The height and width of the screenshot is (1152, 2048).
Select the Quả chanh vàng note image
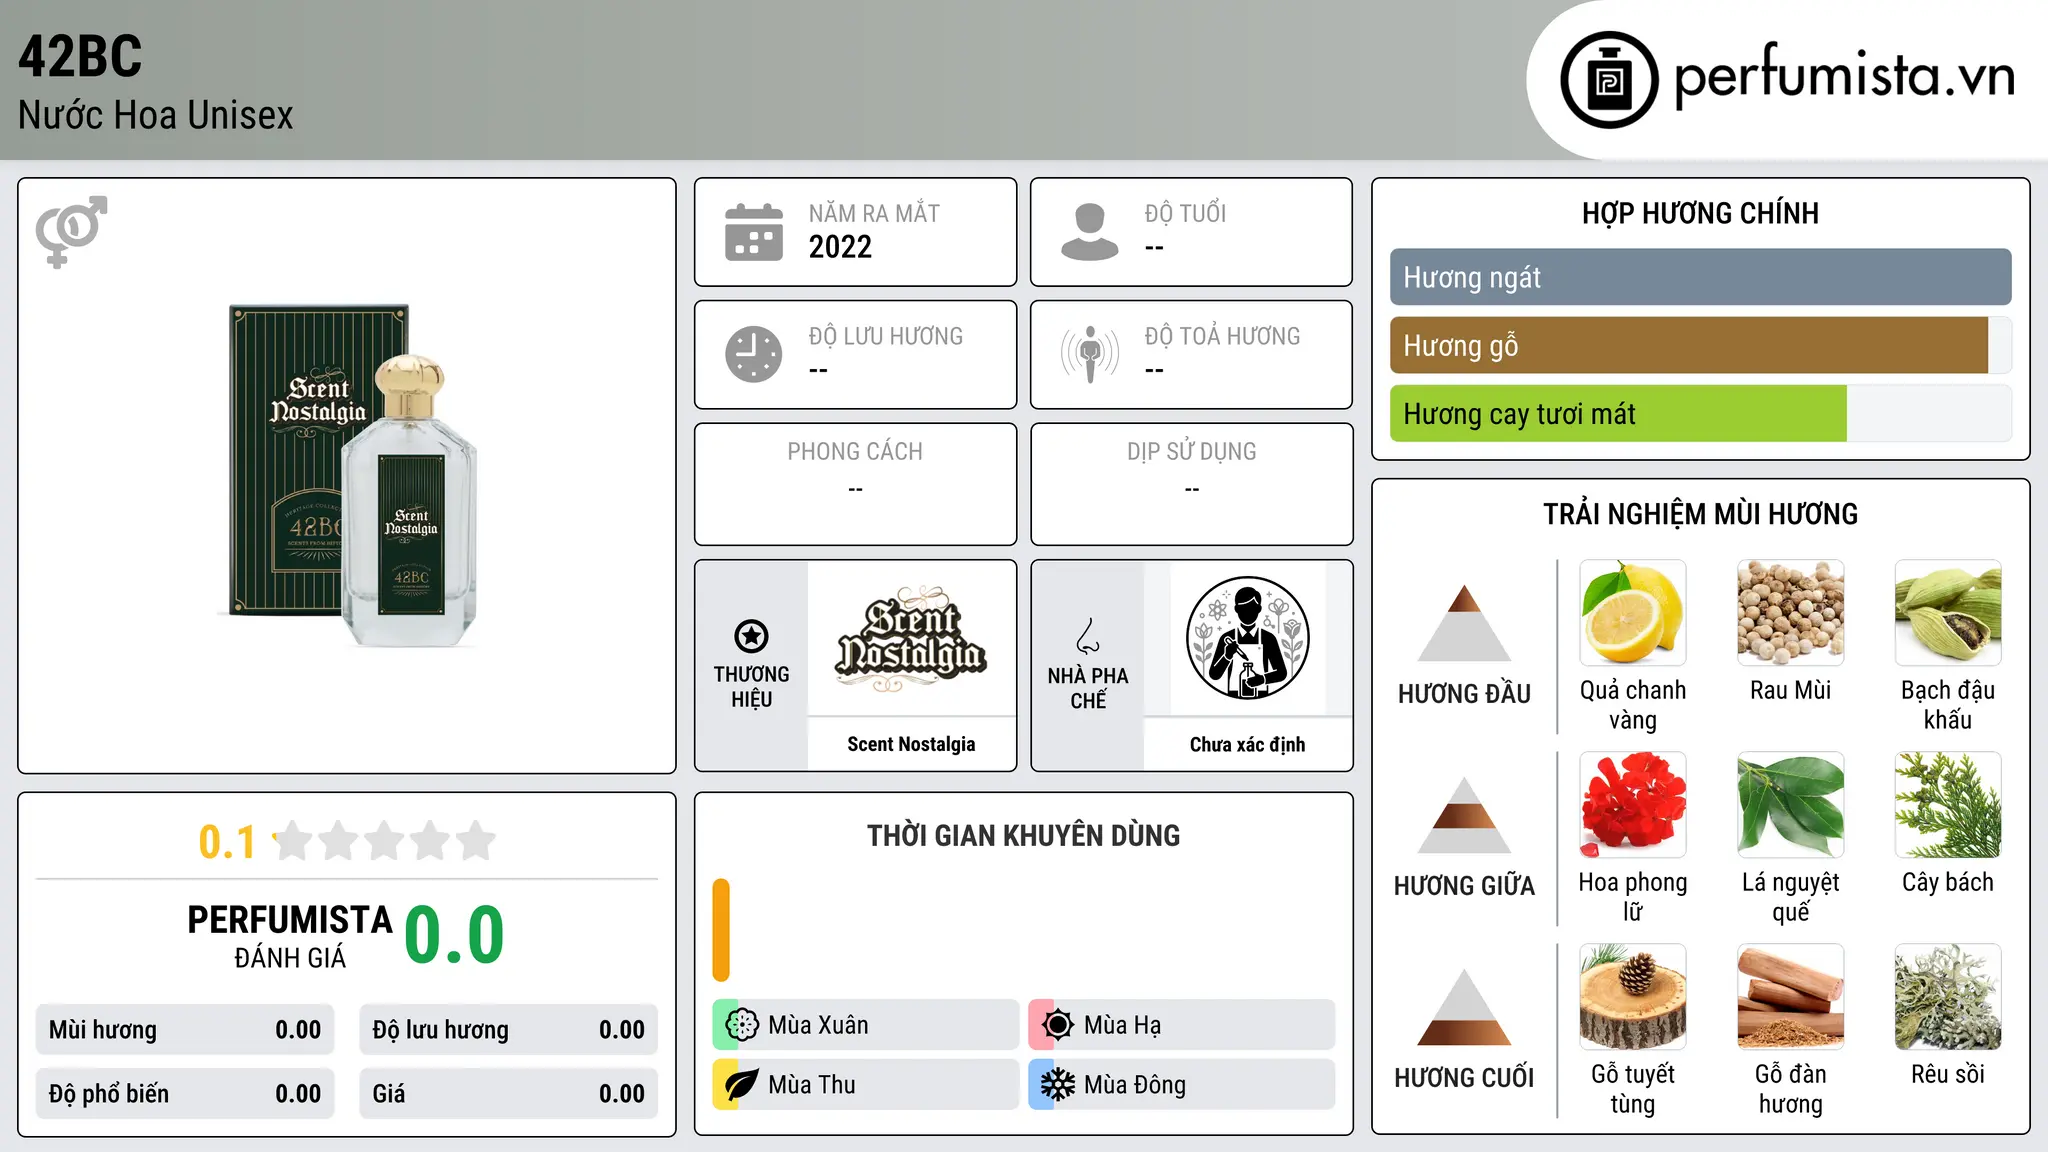coord(1633,613)
